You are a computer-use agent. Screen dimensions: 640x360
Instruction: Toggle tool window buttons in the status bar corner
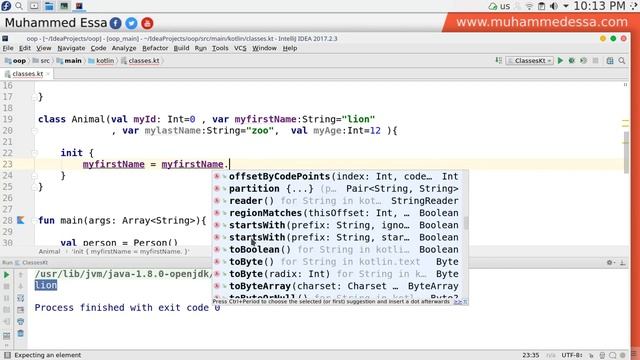(x=7, y=355)
